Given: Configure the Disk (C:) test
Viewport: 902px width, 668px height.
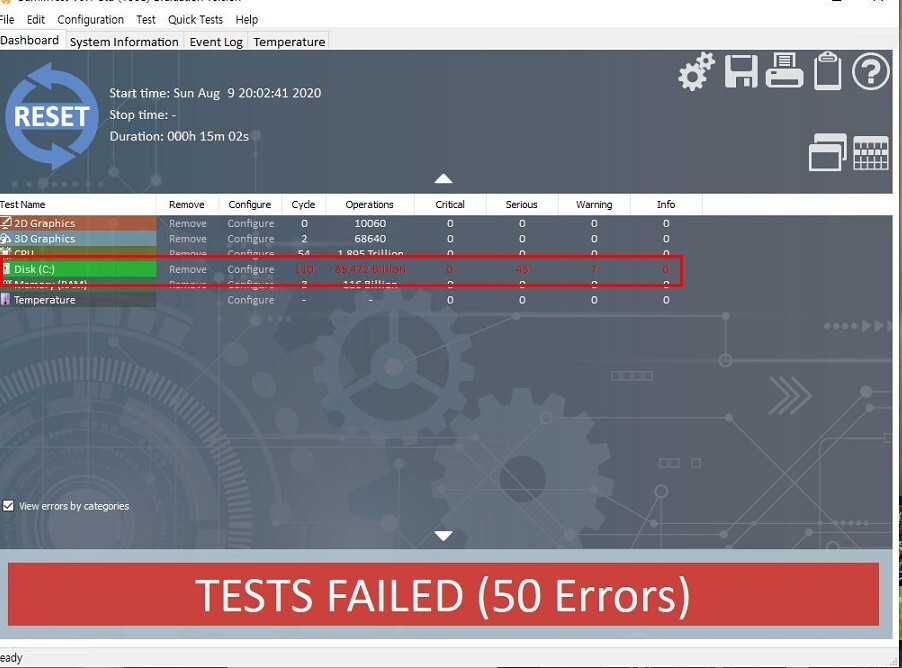Looking at the screenshot, I should [x=251, y=269].
